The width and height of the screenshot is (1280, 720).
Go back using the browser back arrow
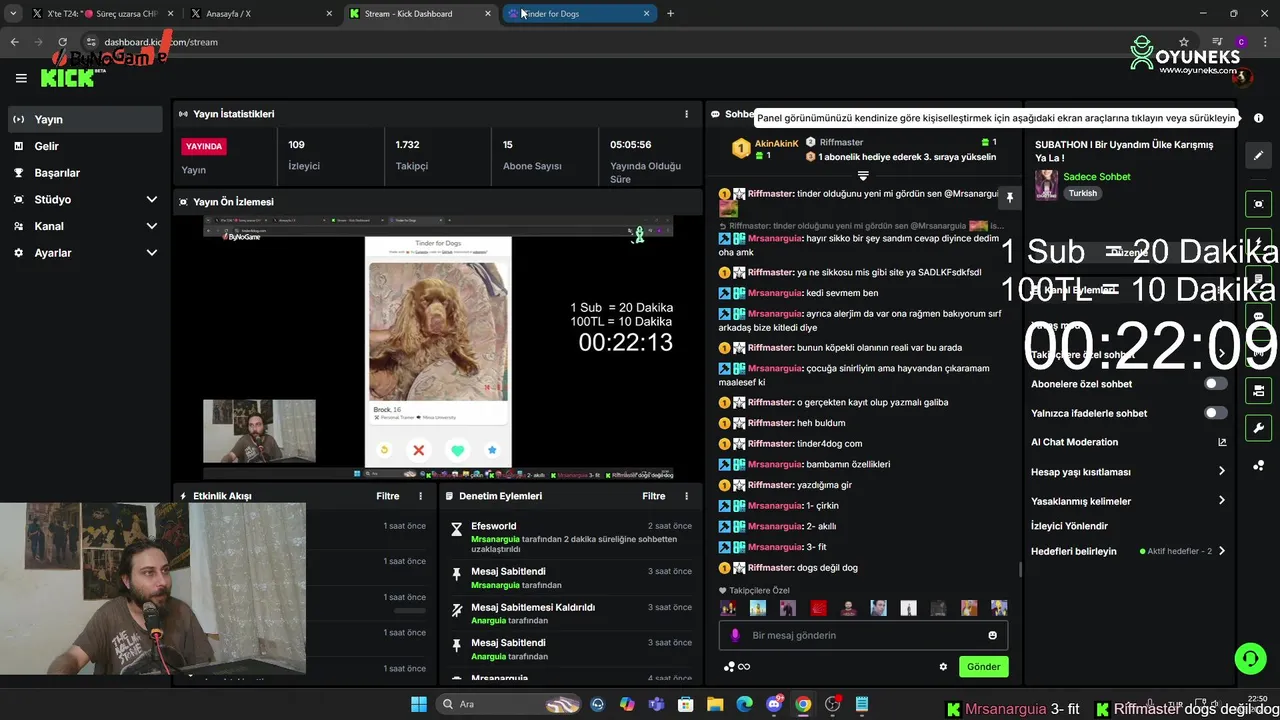tap(15, 42)
